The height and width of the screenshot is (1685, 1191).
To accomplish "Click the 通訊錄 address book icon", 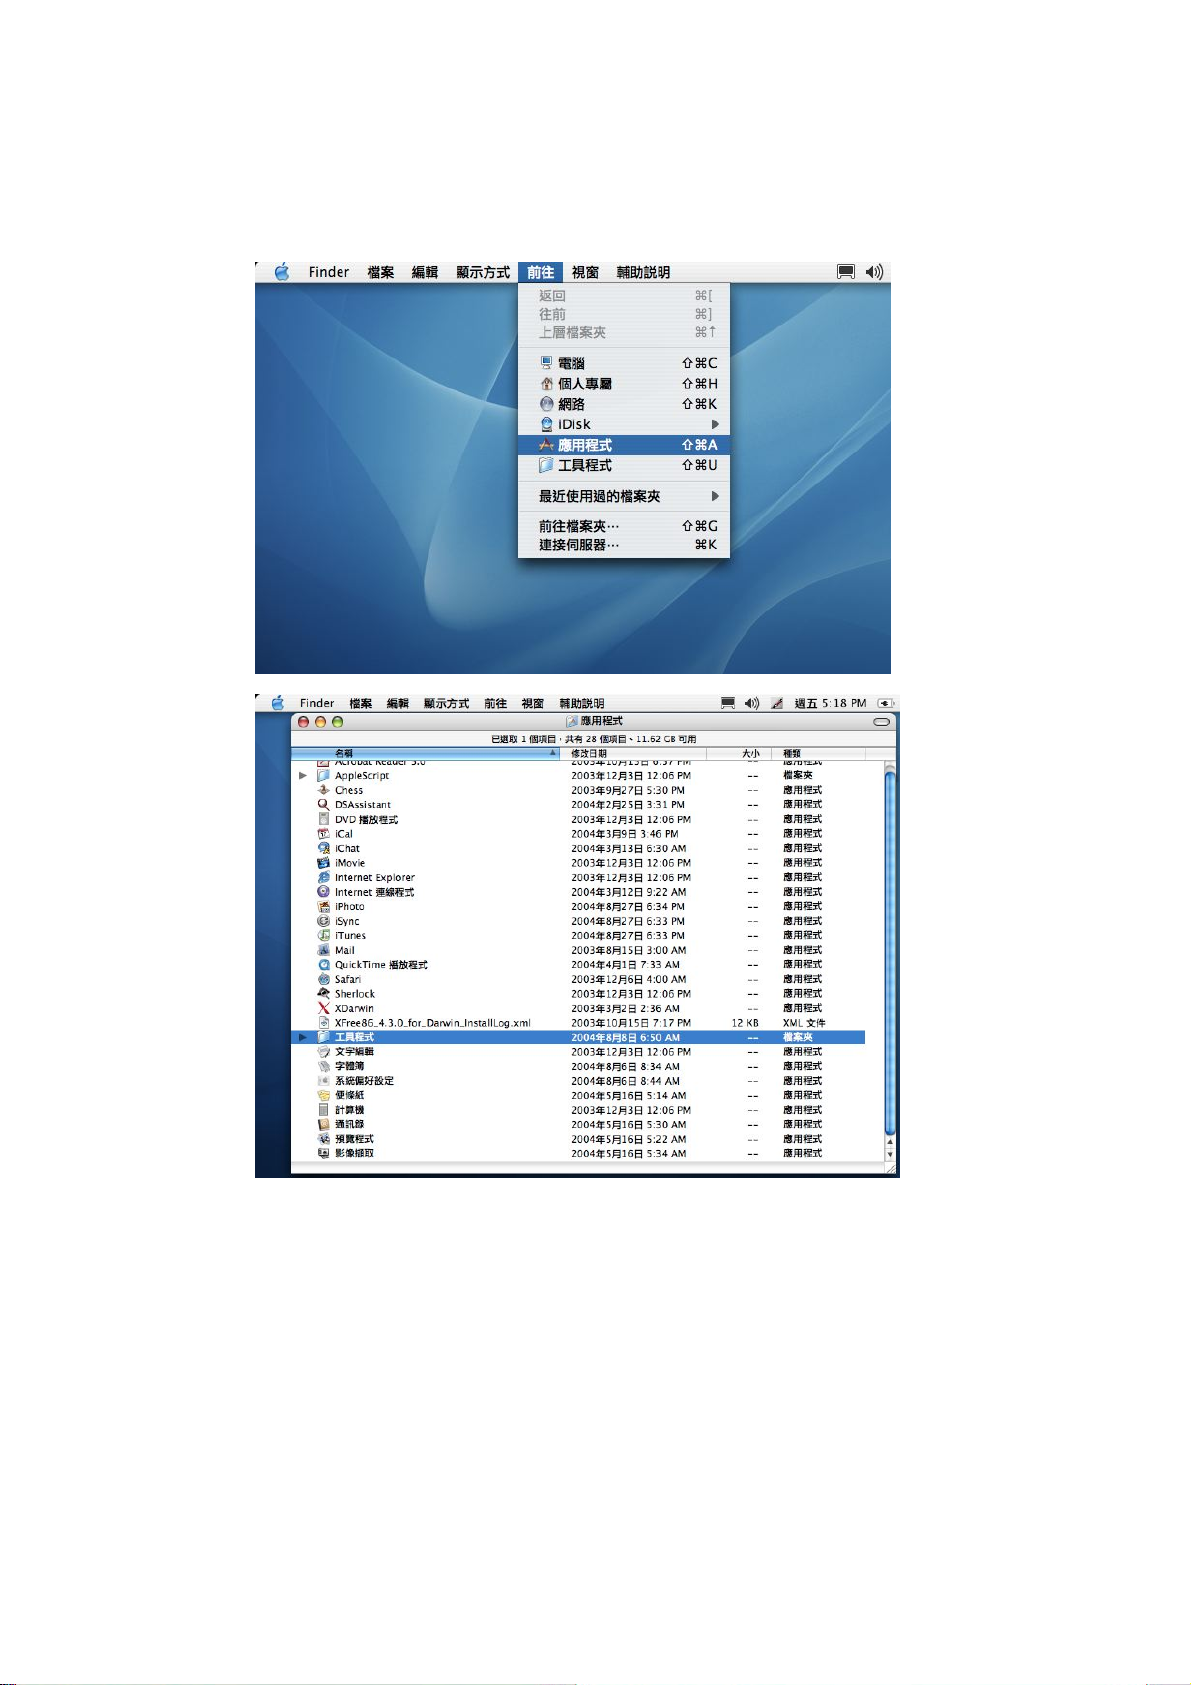I will (323, 1124).
